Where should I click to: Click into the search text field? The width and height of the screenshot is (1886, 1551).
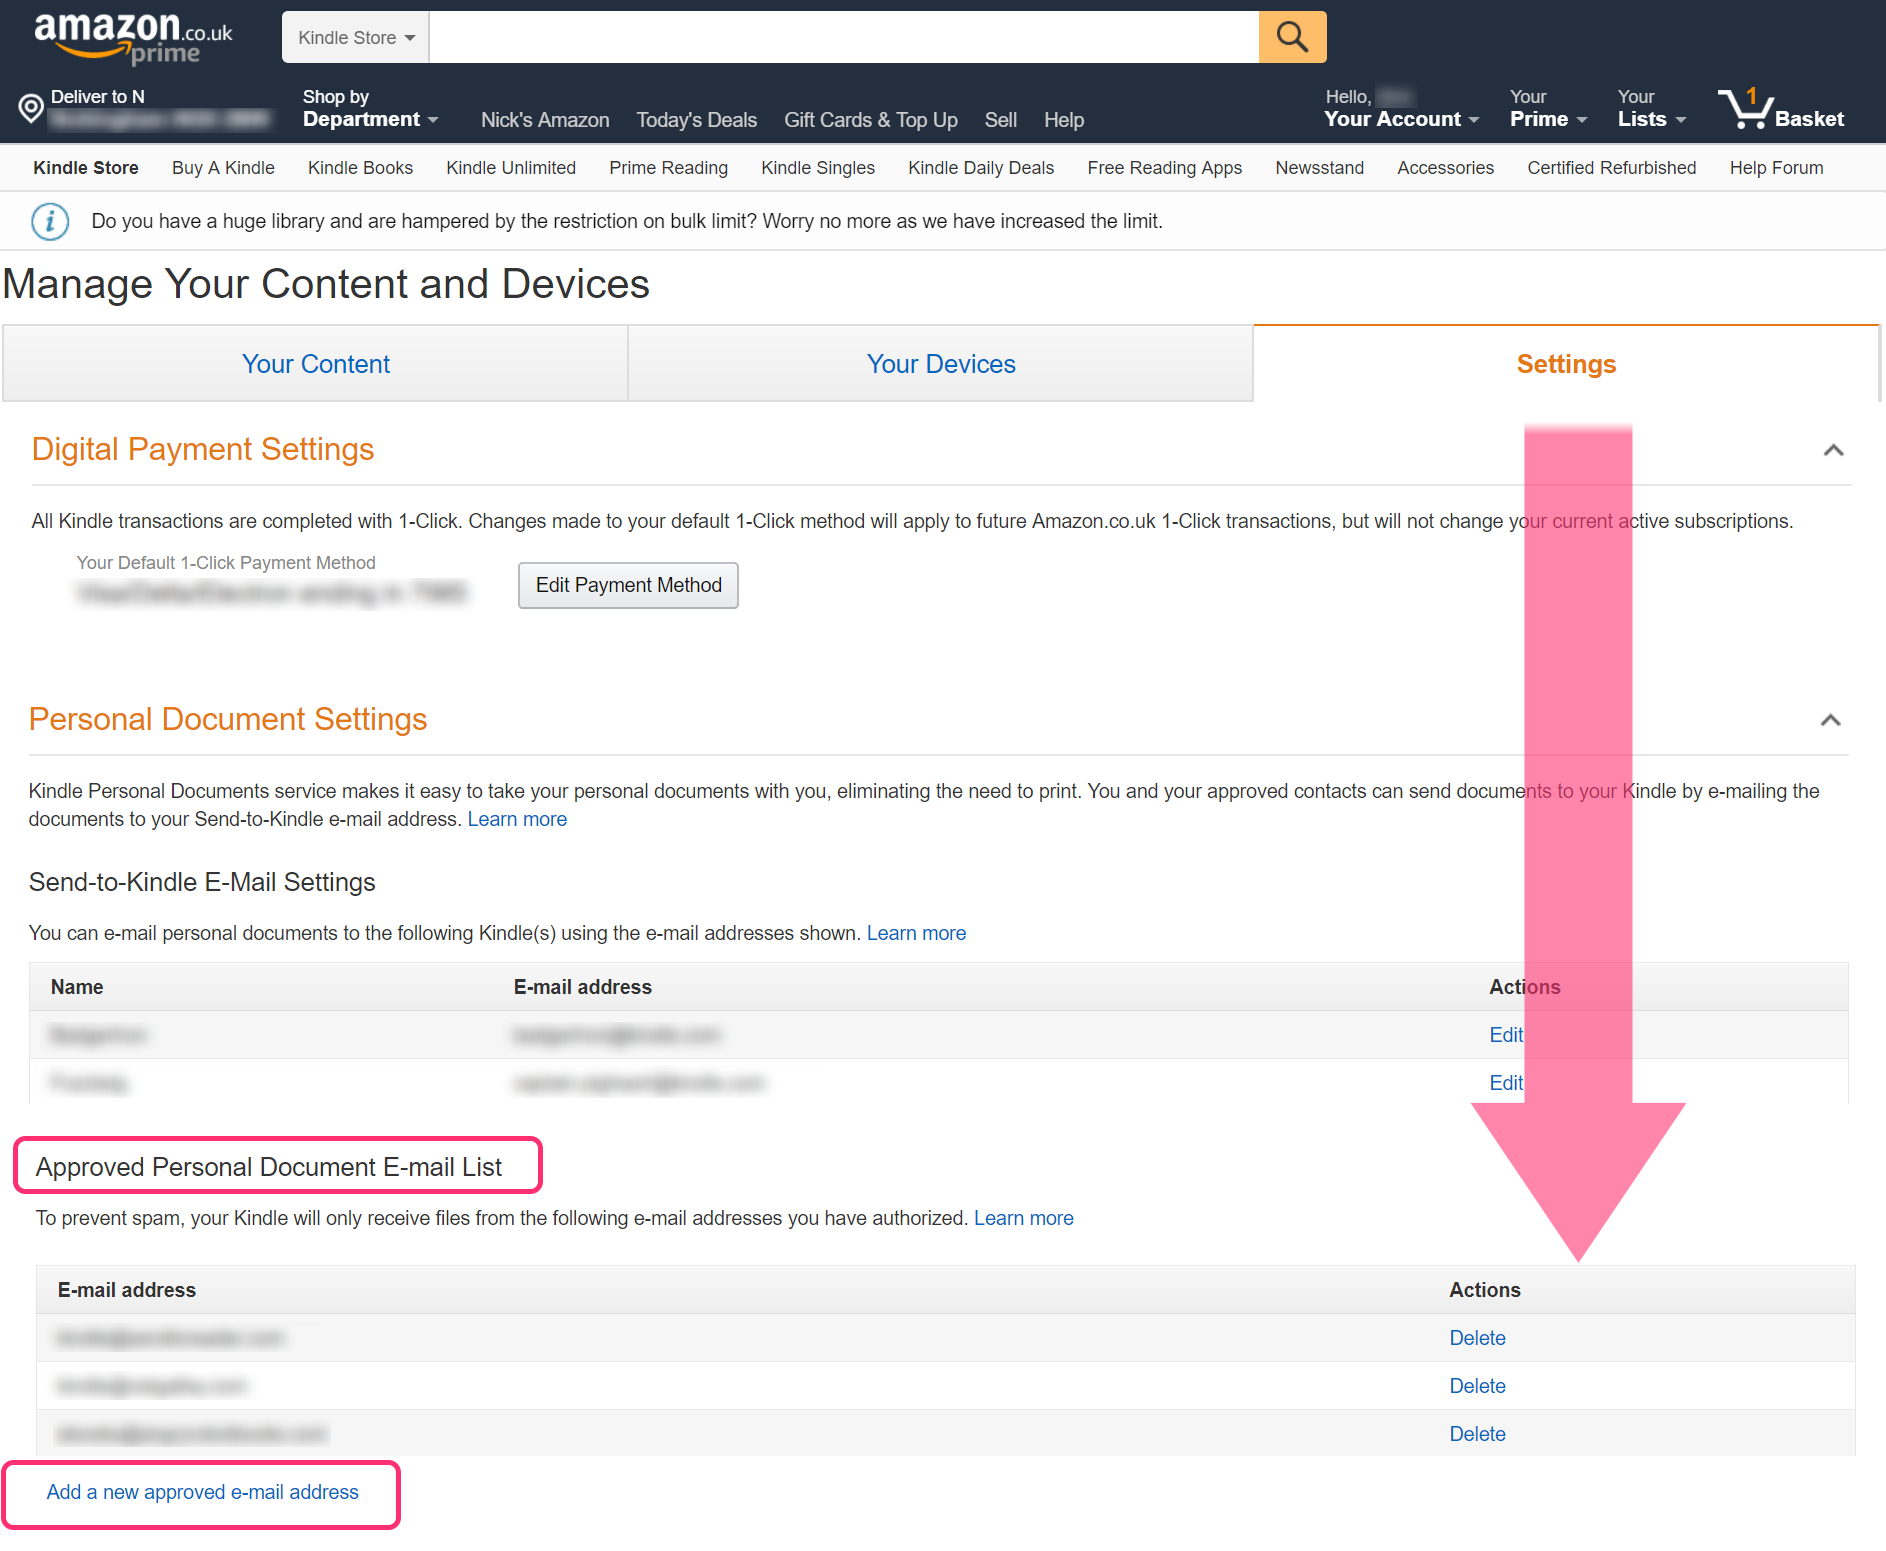pos(844,37)
